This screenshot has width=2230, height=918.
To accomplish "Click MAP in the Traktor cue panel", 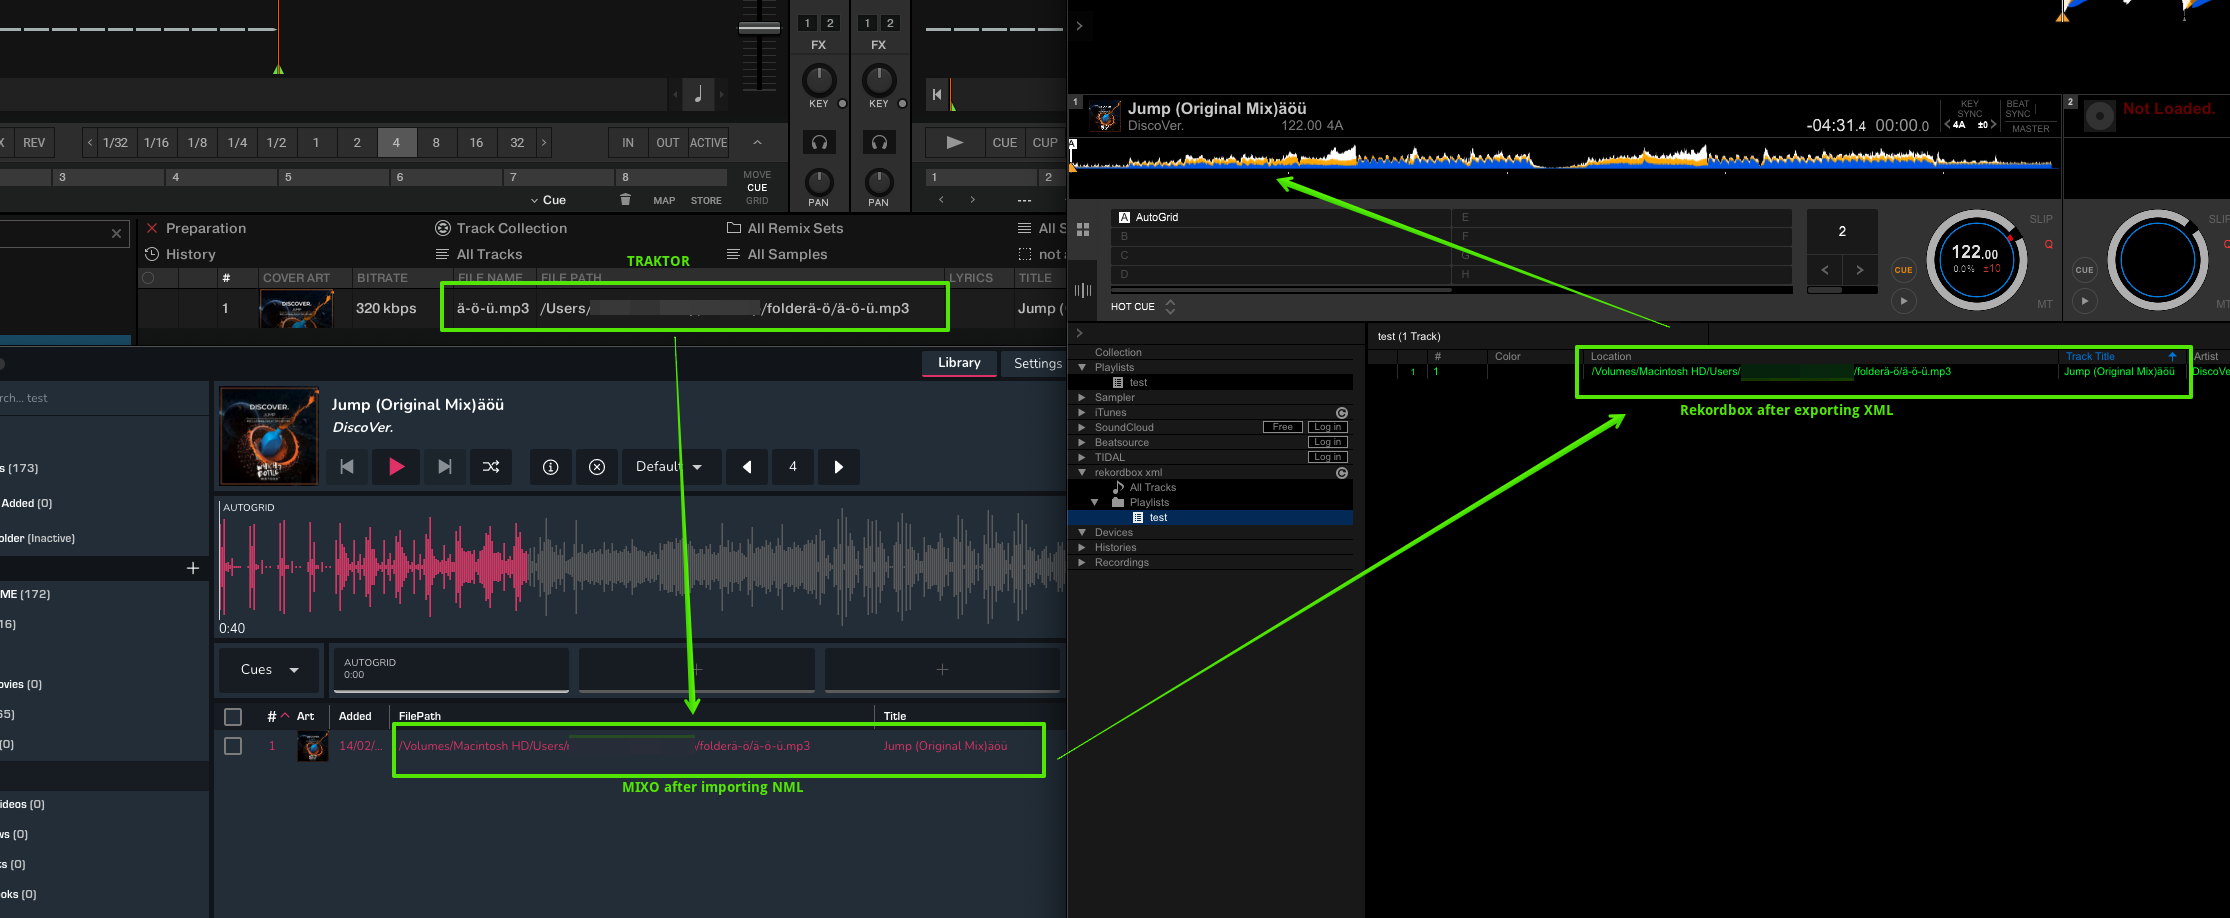I will (664, 201).
